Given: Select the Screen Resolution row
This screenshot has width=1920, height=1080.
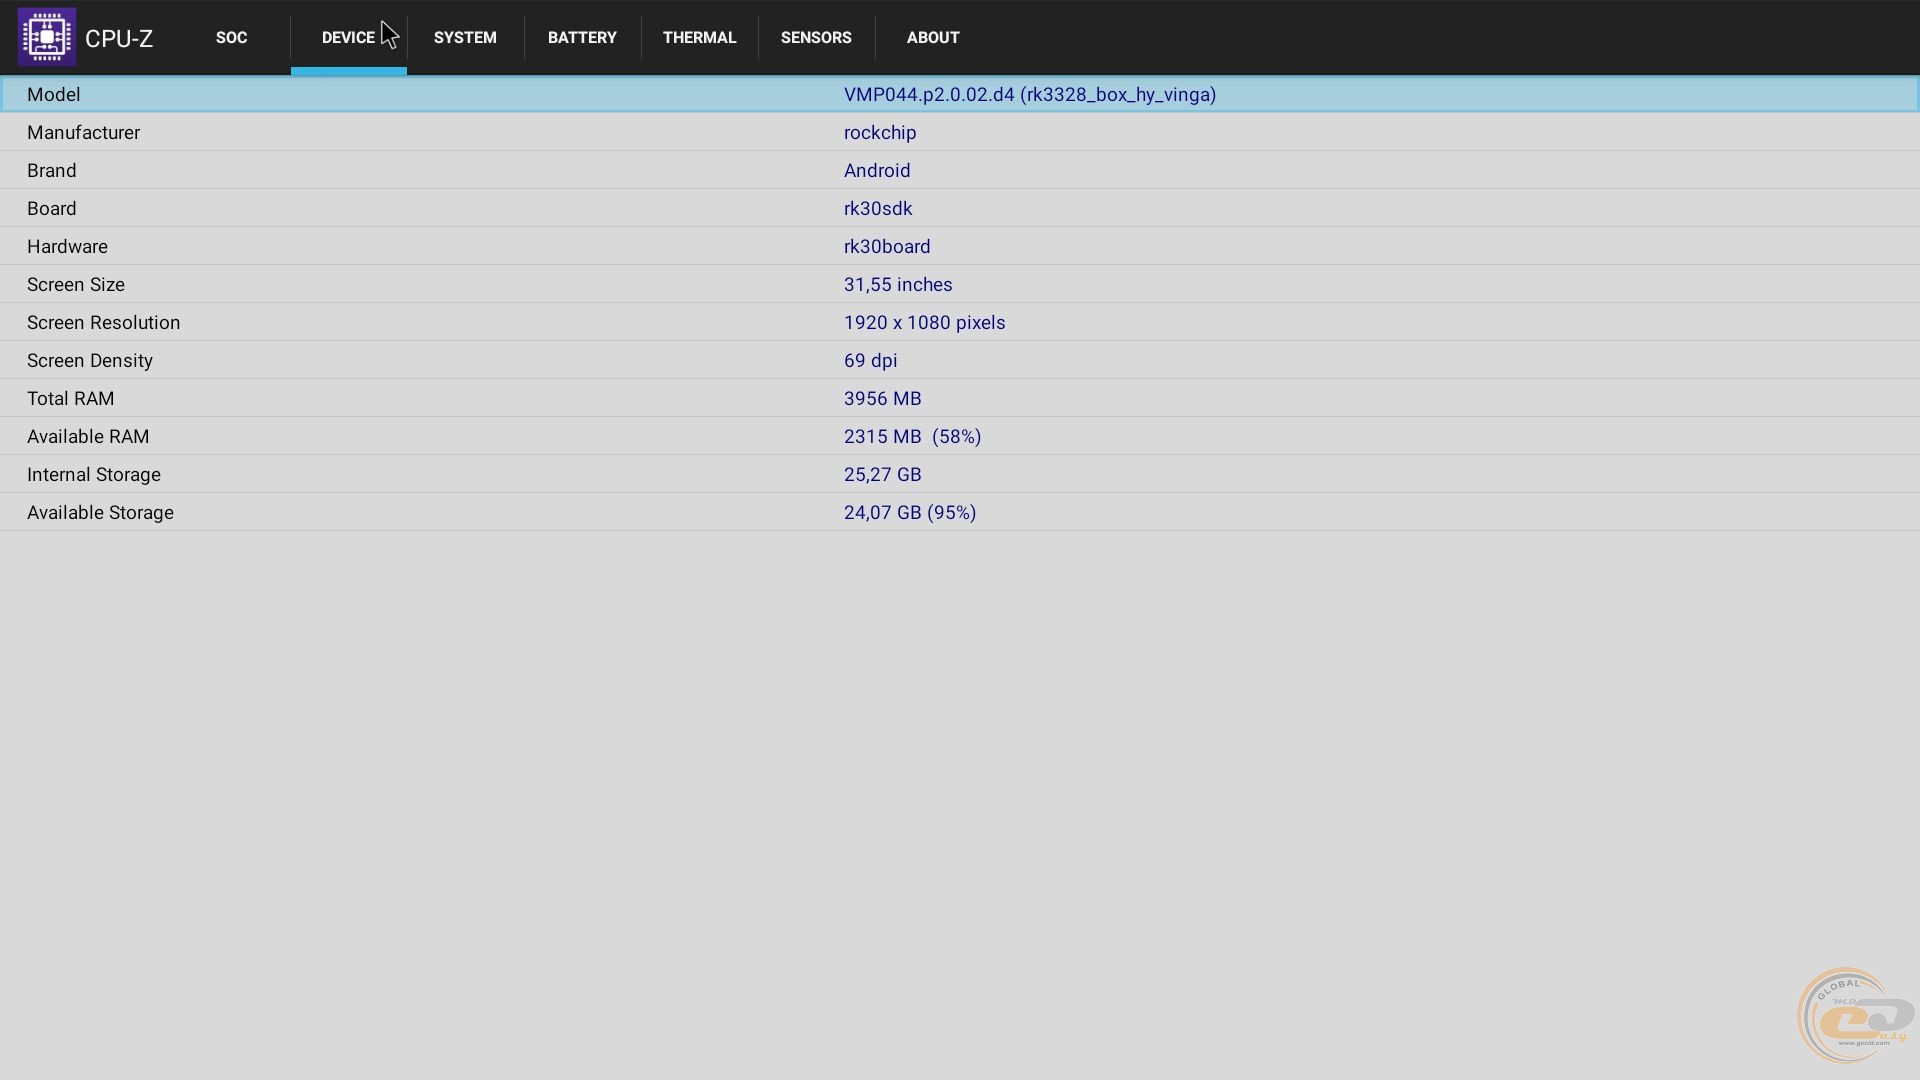Looking at the screenshot, I should (x=960, y=322).
